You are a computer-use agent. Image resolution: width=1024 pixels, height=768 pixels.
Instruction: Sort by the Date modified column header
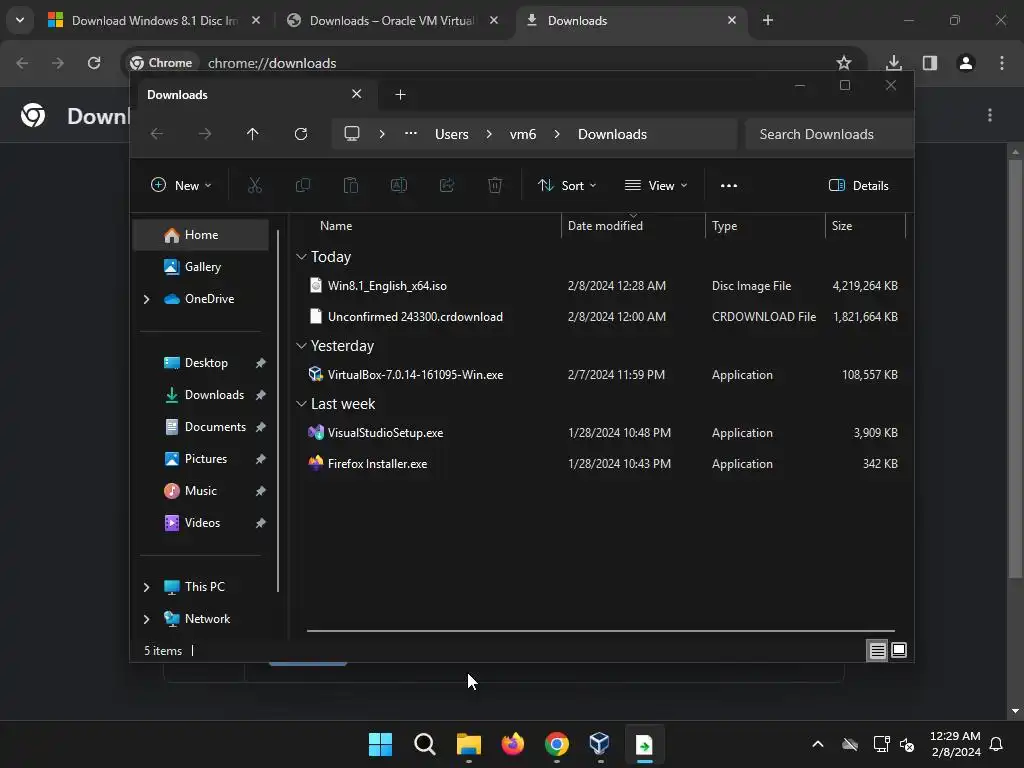(605, 225)
